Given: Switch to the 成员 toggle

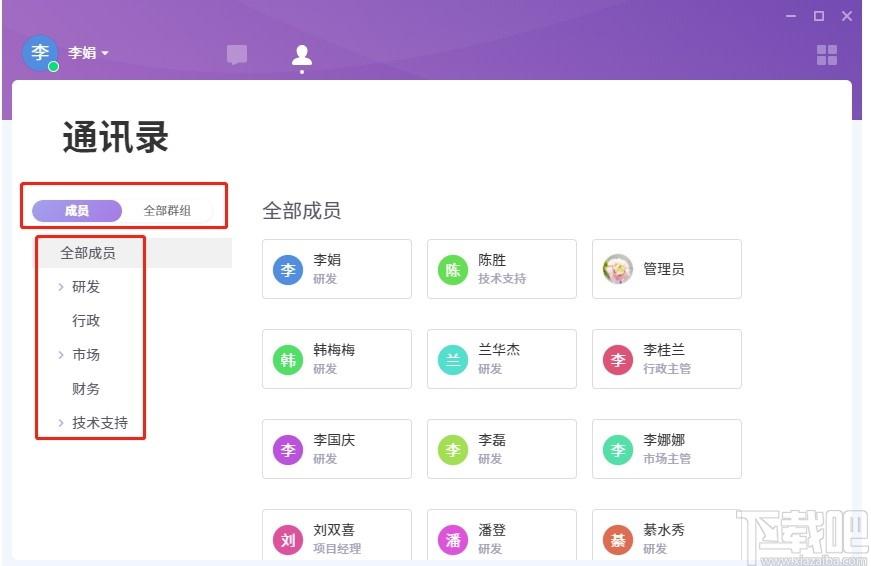Looking at the screenshot, I should [77, 211].
